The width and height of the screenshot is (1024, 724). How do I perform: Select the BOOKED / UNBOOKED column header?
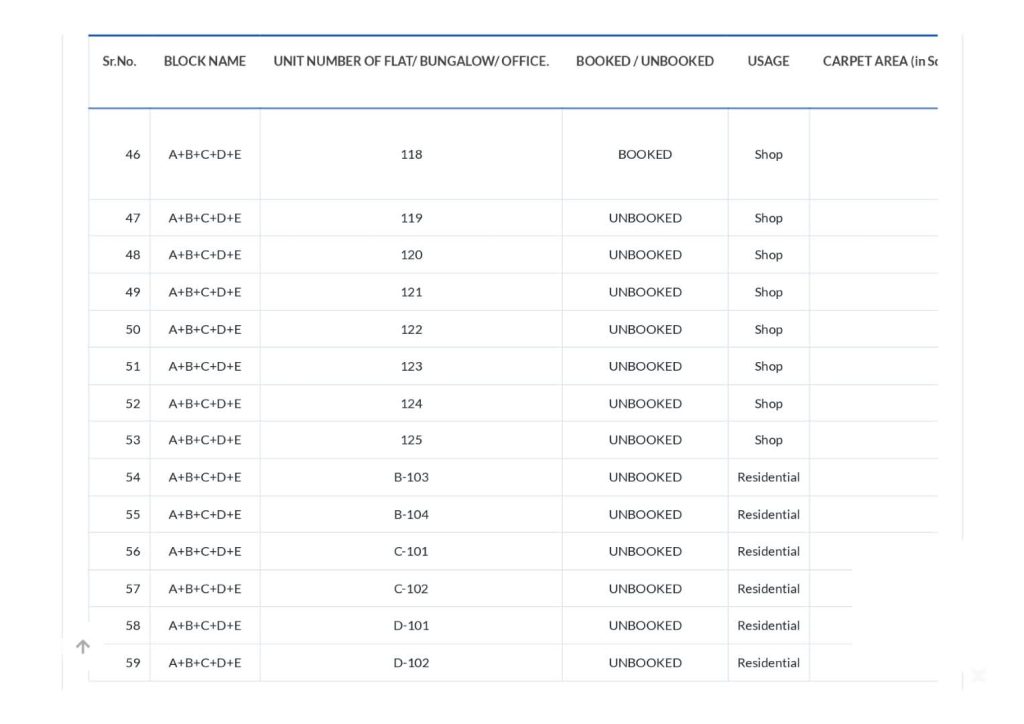(645, 61)
